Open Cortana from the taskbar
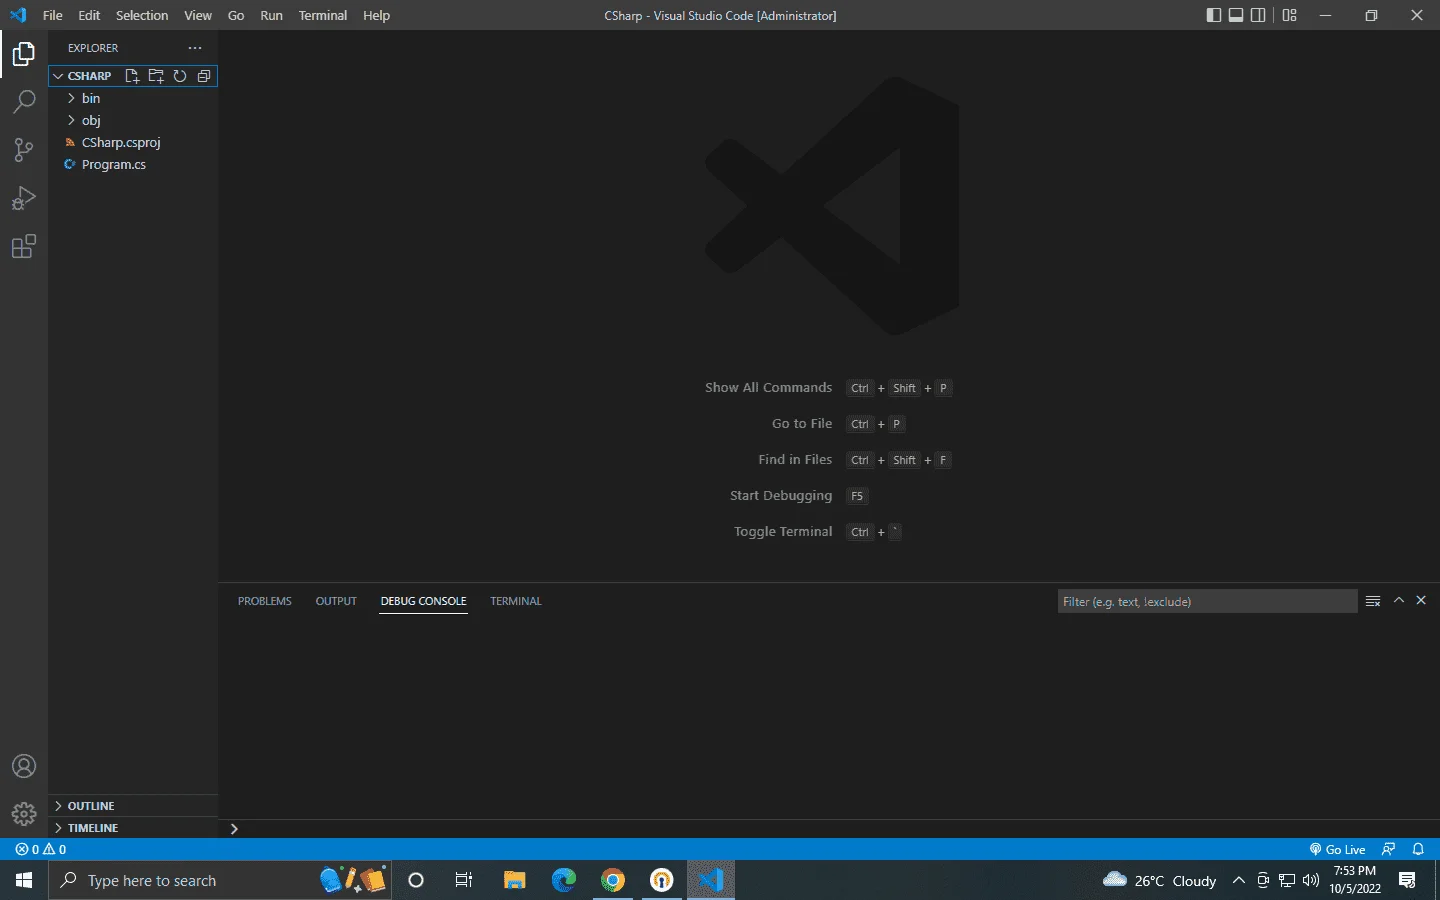This screenshot has height=900, width=1440. click(416, 880)
